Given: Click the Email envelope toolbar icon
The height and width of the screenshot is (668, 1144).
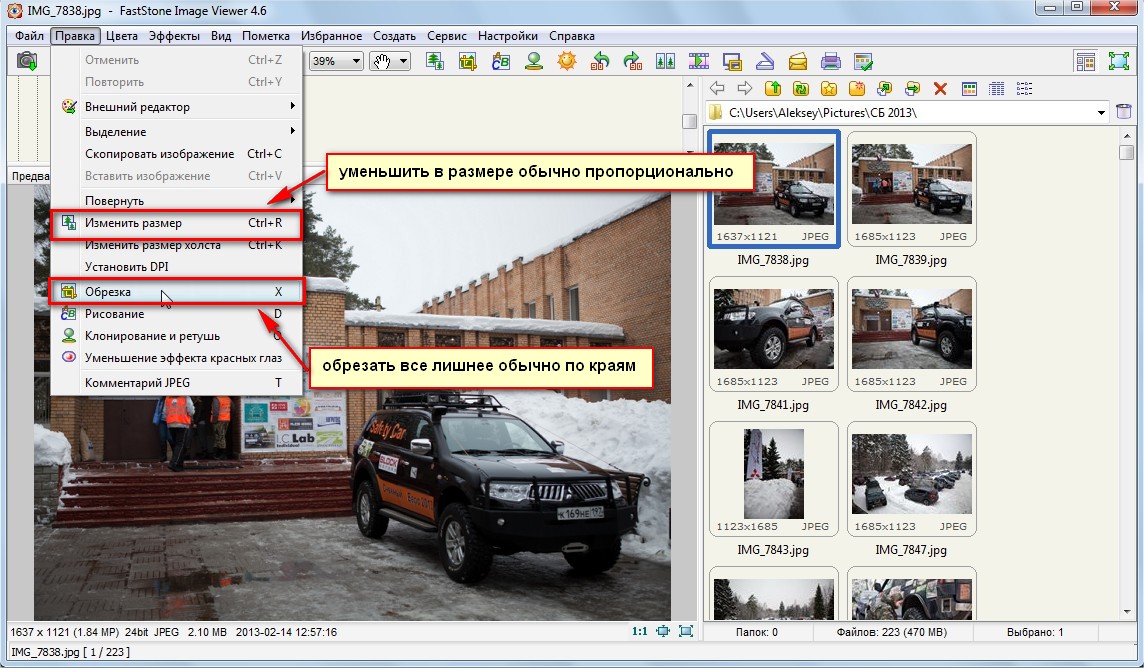Looking at the screenshot, I should click(797, 62).
